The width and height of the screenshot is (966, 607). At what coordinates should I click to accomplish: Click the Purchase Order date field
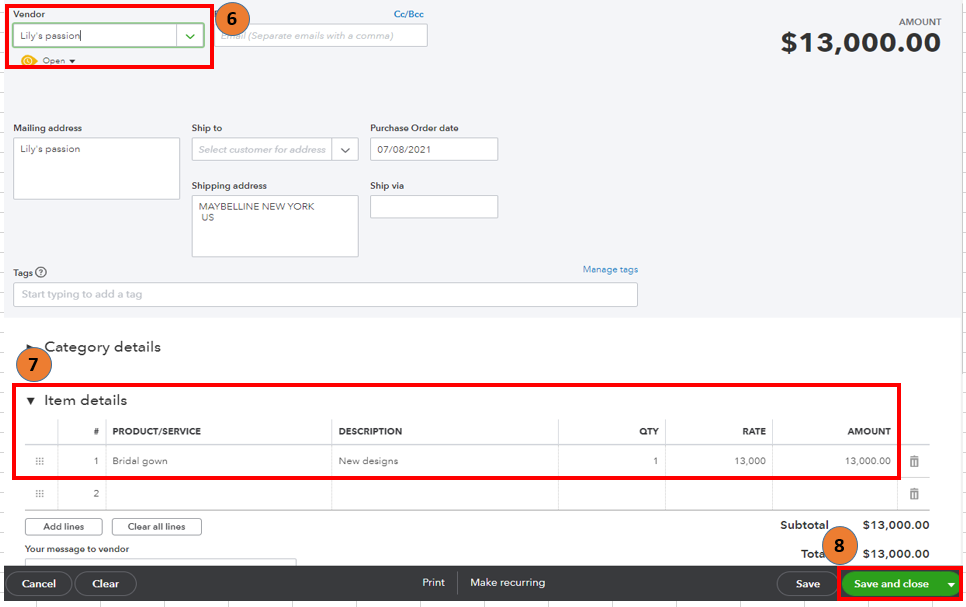pos(433,149)
